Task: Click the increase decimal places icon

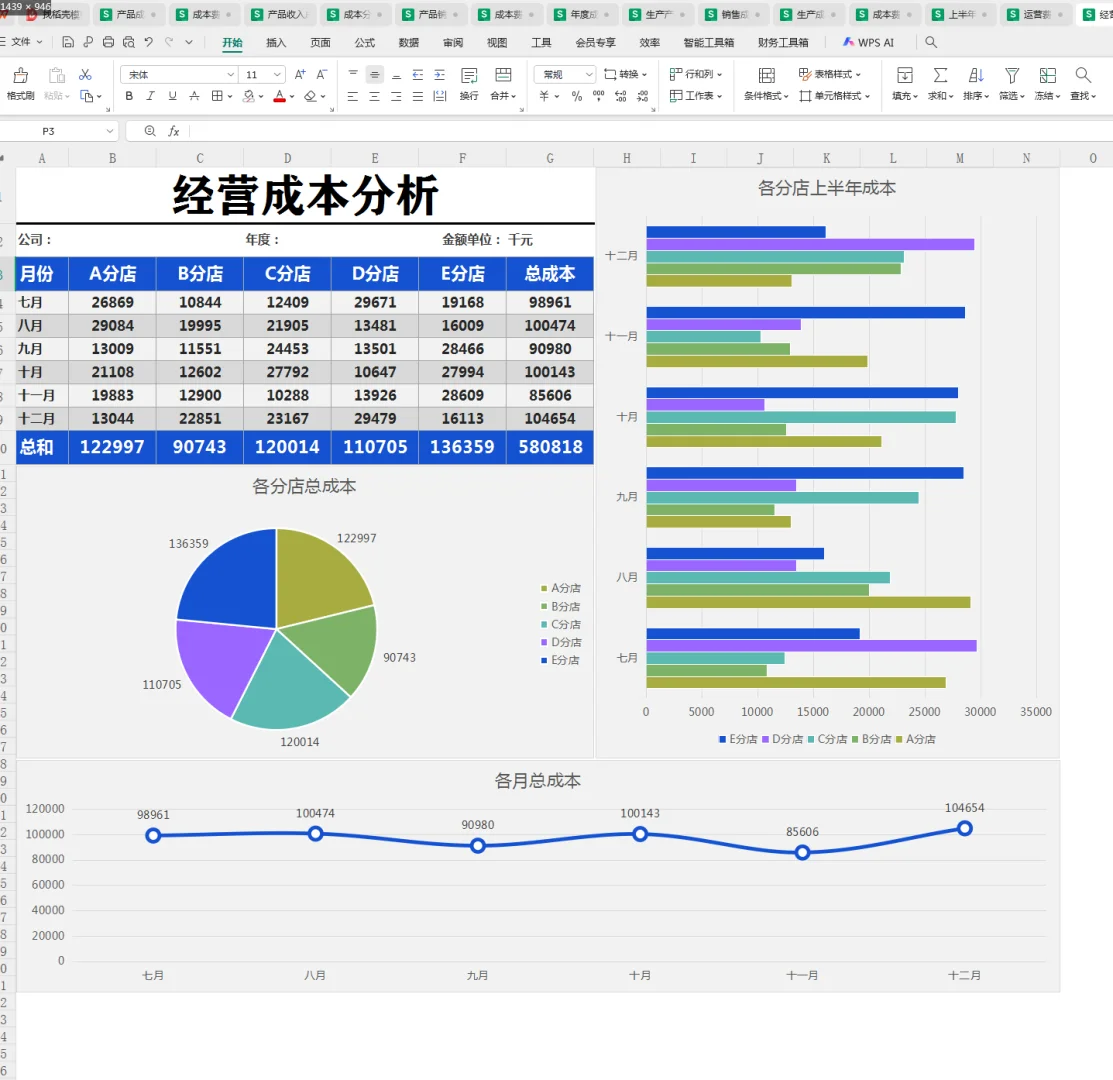Action: click(620, 96)
